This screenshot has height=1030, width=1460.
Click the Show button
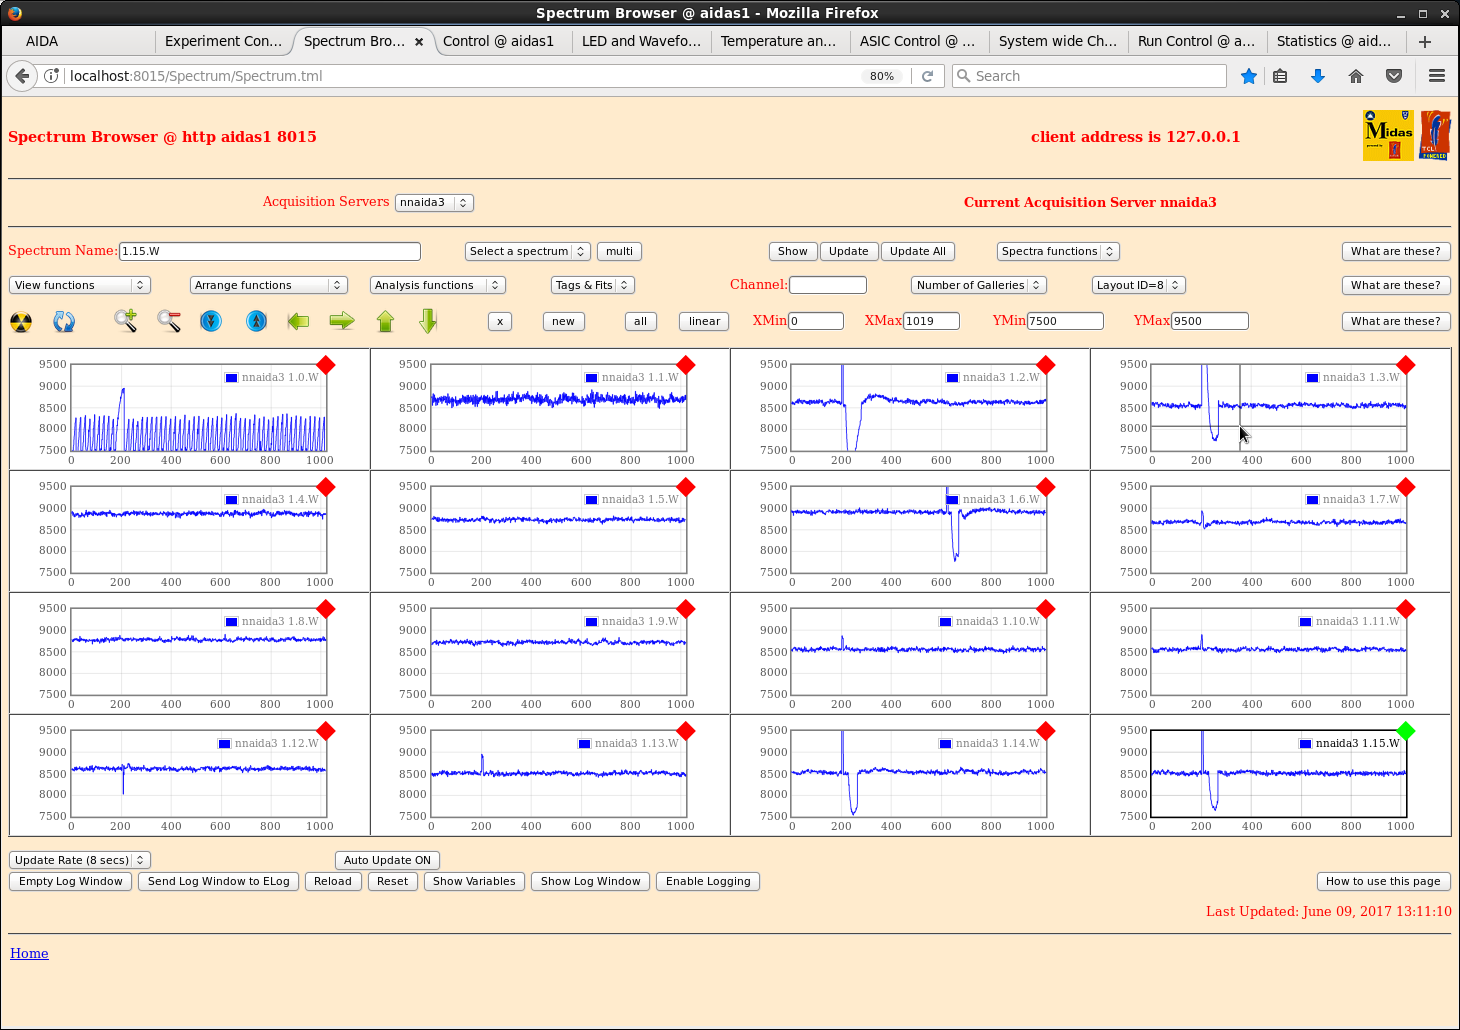pos(792,251)
